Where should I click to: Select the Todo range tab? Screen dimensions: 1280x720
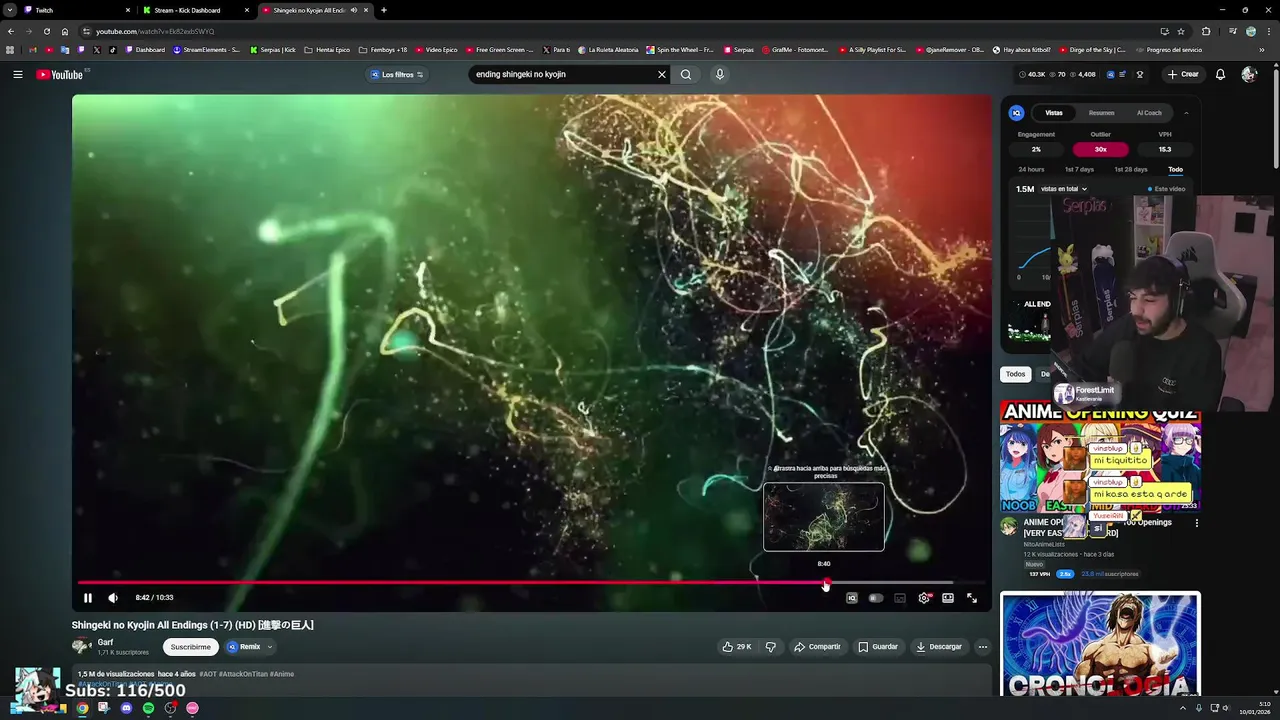[1175, 169]
